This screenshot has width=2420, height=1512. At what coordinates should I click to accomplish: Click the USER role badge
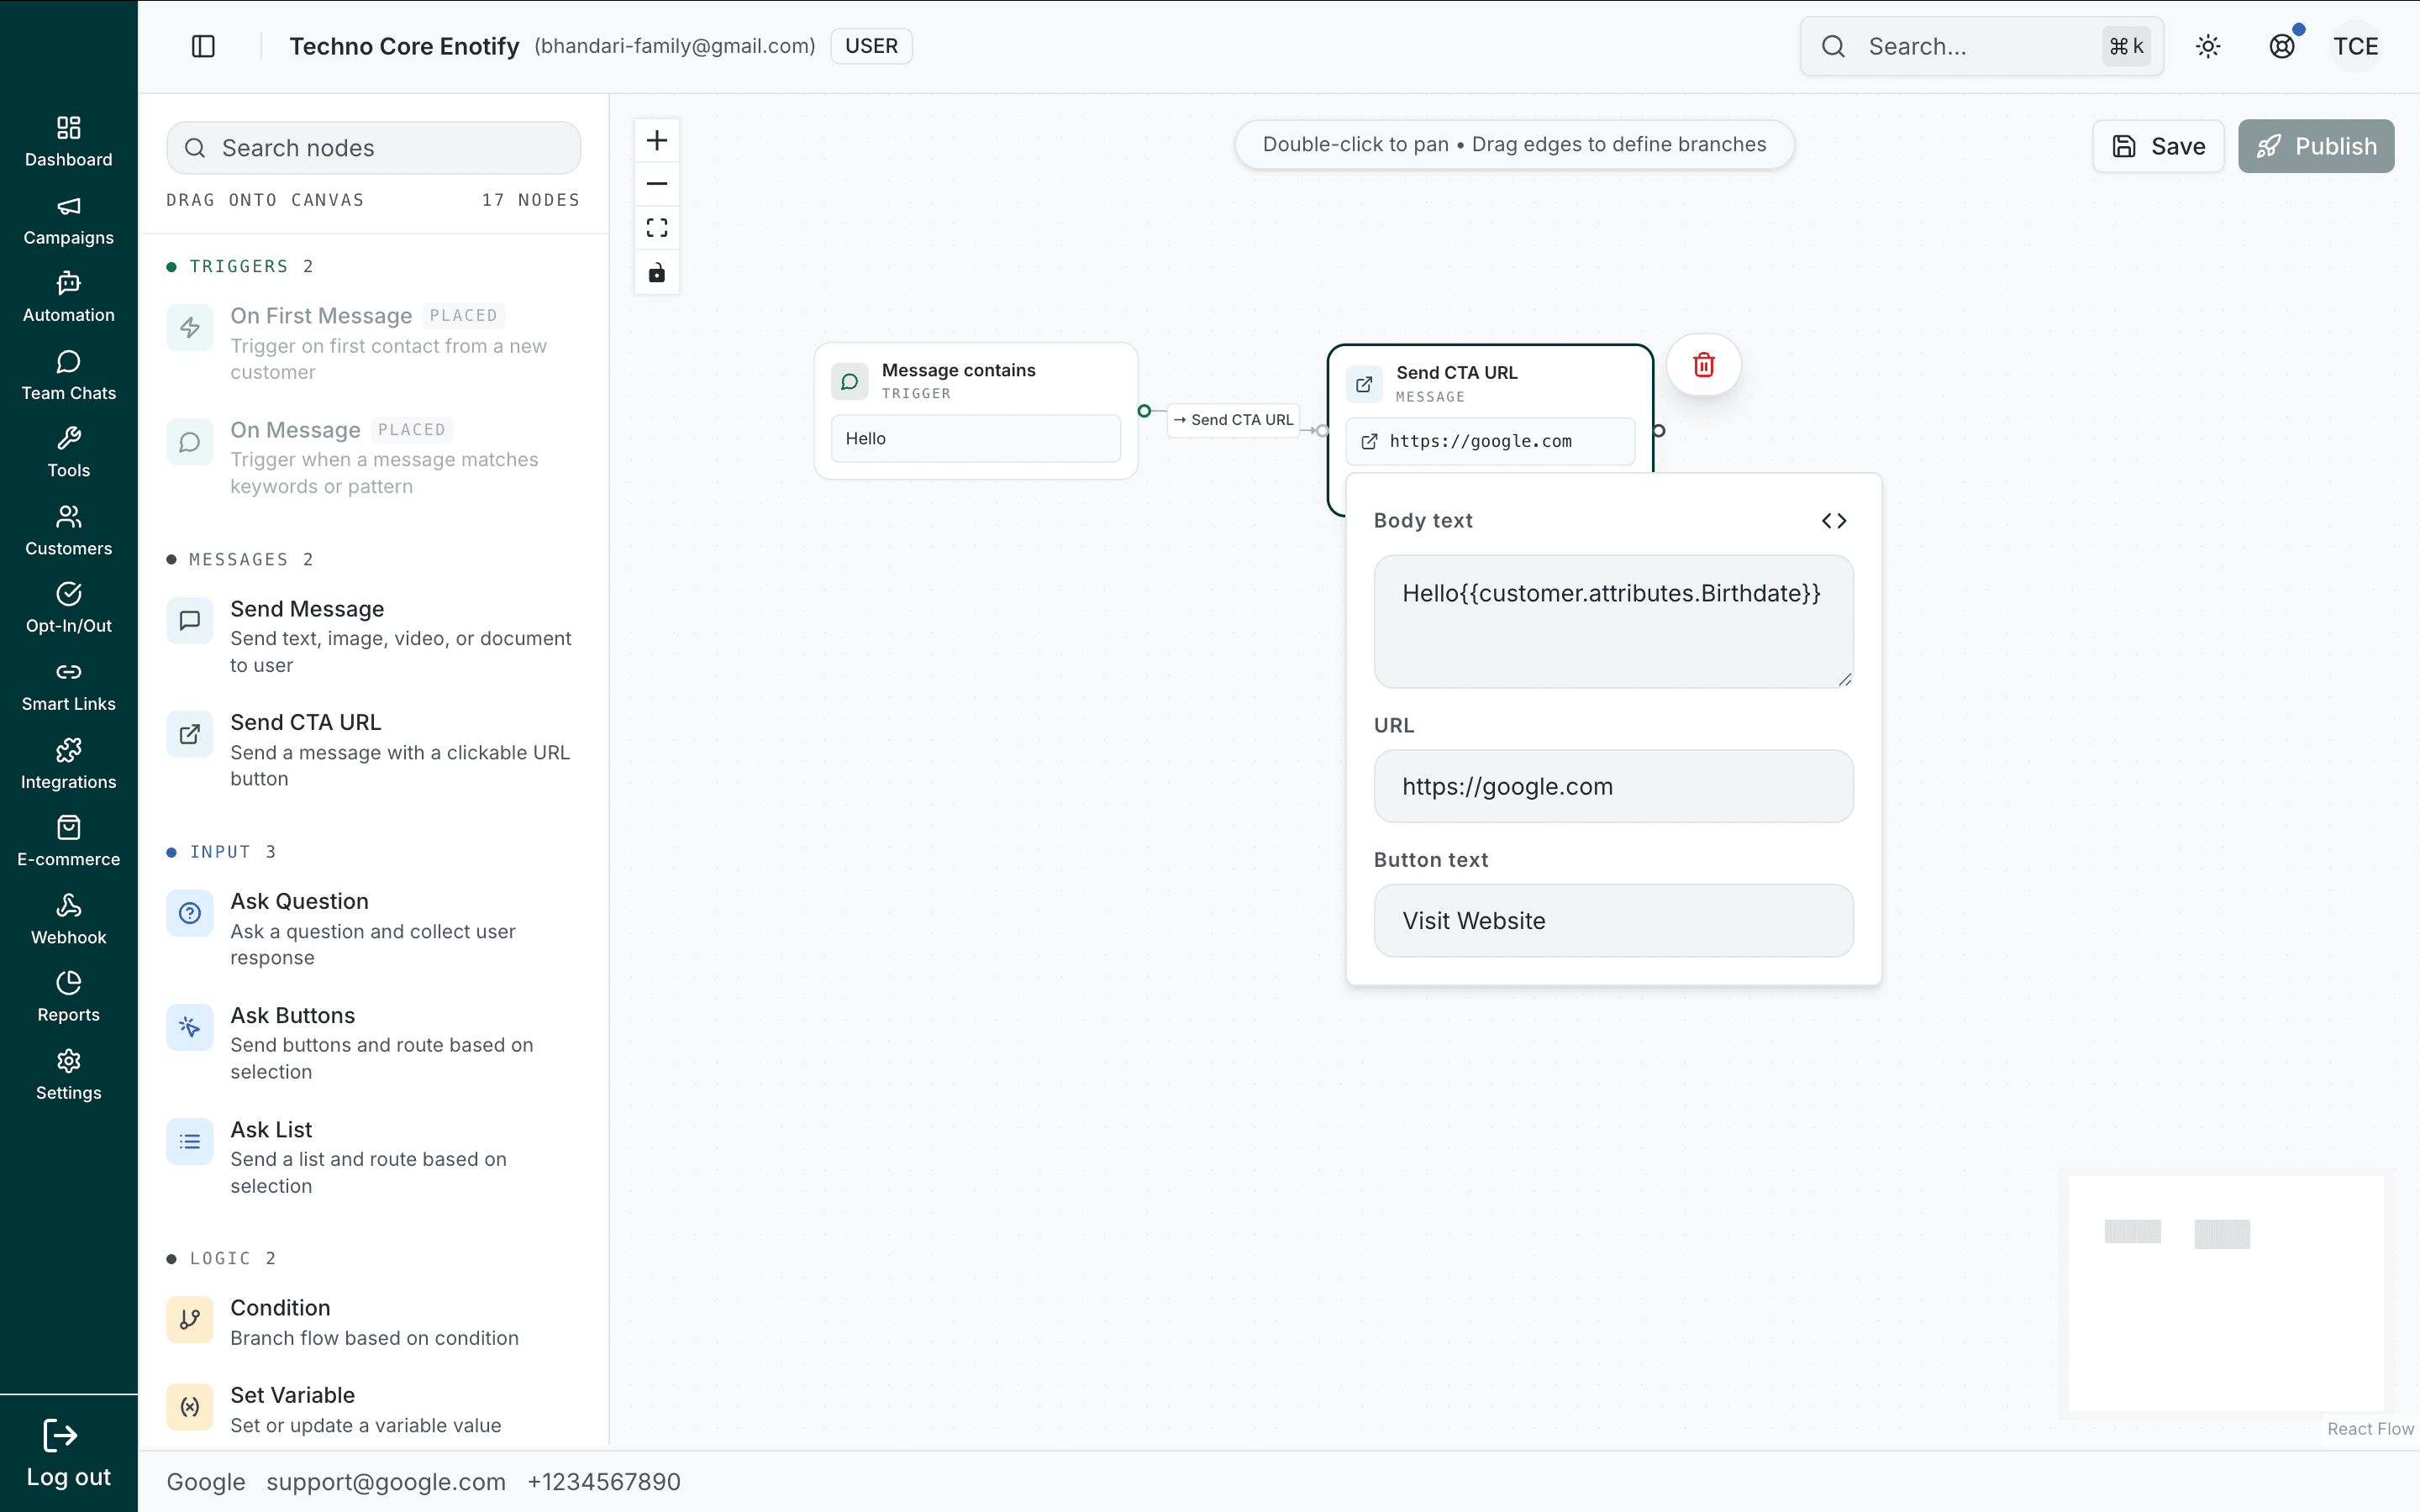pyautogui.click(x=871, y=46)
